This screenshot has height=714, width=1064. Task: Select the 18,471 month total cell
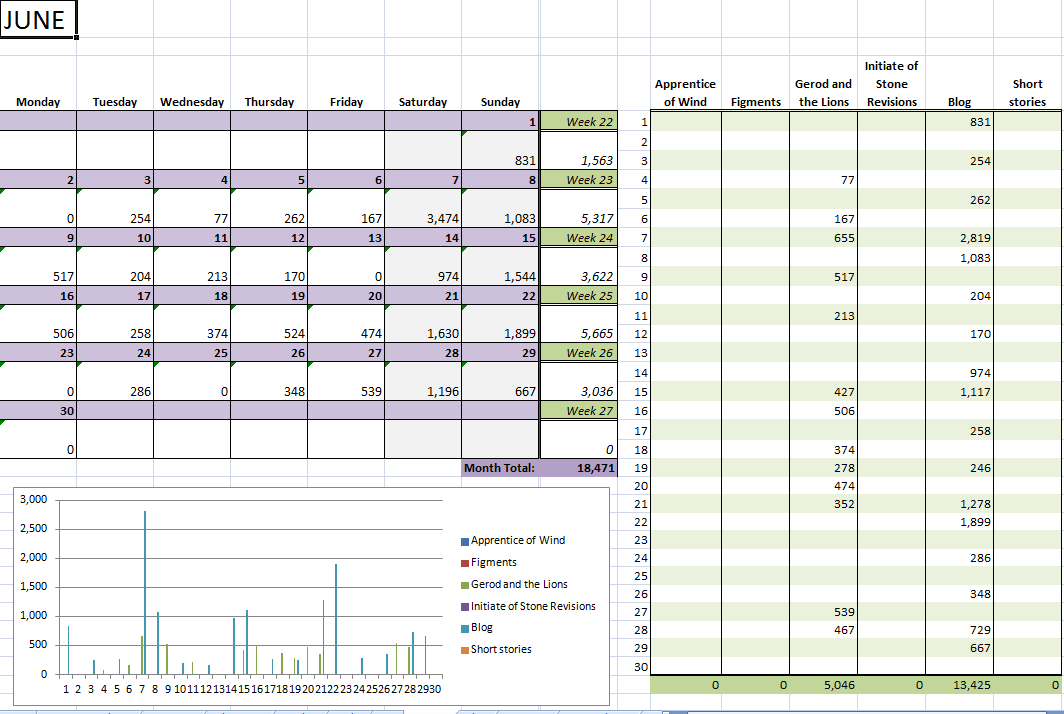(579, 468)
